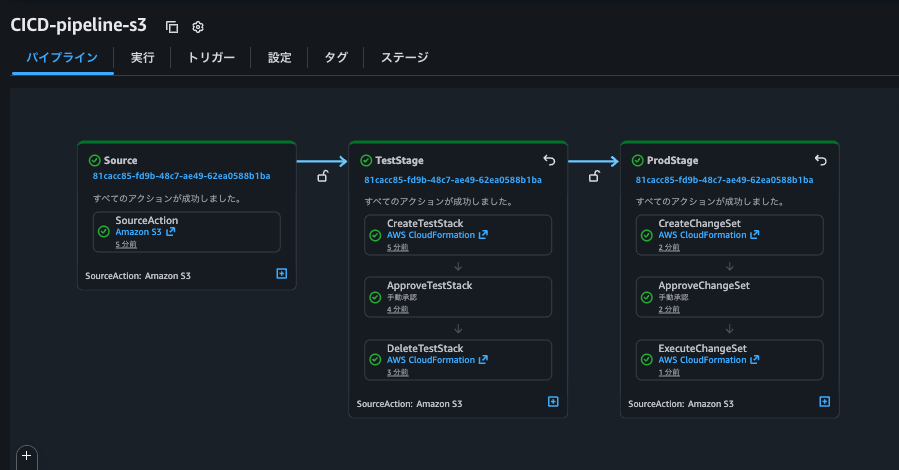Click the ApproveChangeSet action box
This screenshot has height=470, width=899.
coord(729,296)
